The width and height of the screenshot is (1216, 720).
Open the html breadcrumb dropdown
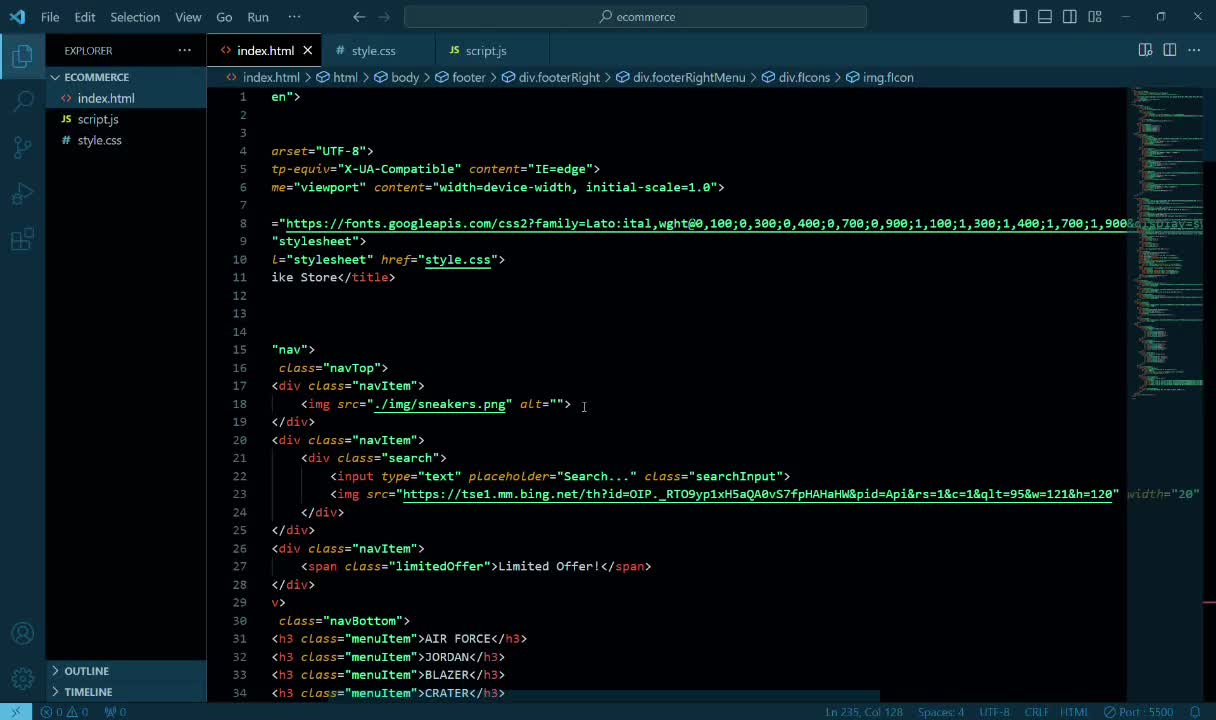tap(337, 77)
